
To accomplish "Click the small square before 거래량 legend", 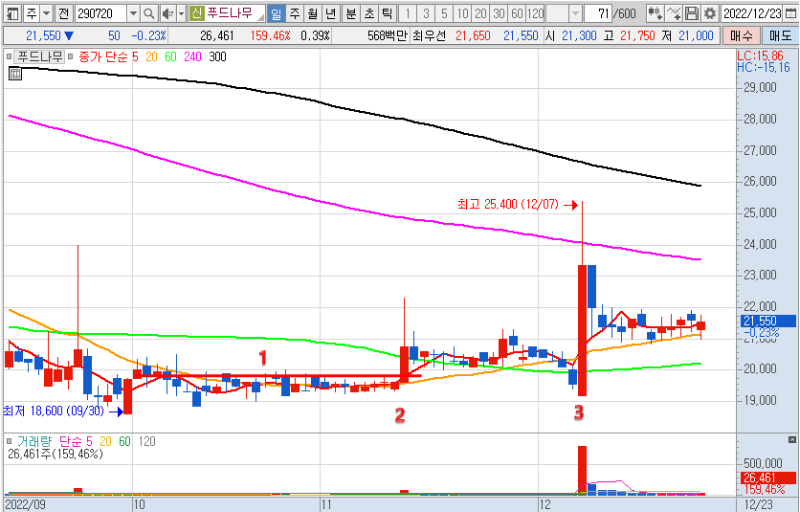I will click(9, 441).
